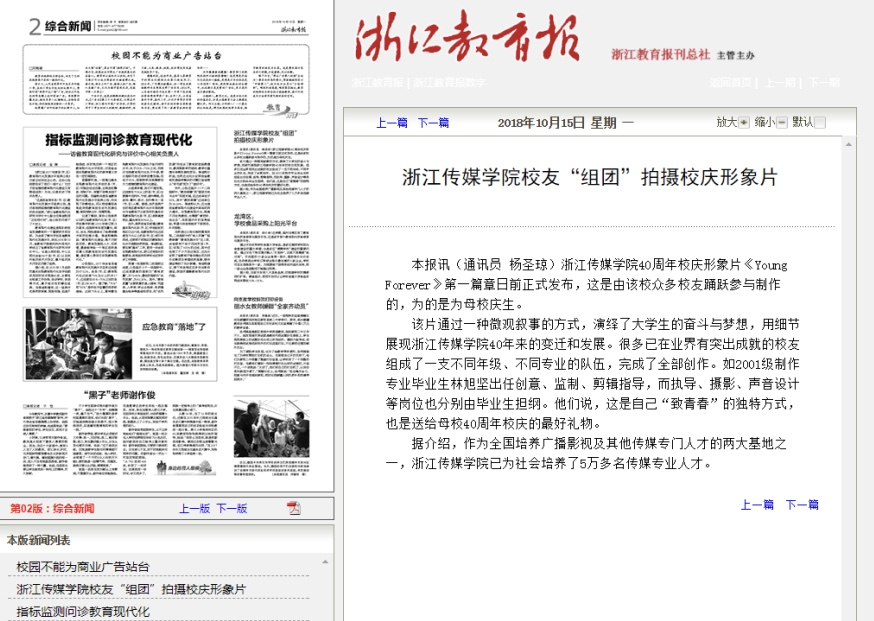Click the article pane scrollbar up arrow

[x=848, y=145]
